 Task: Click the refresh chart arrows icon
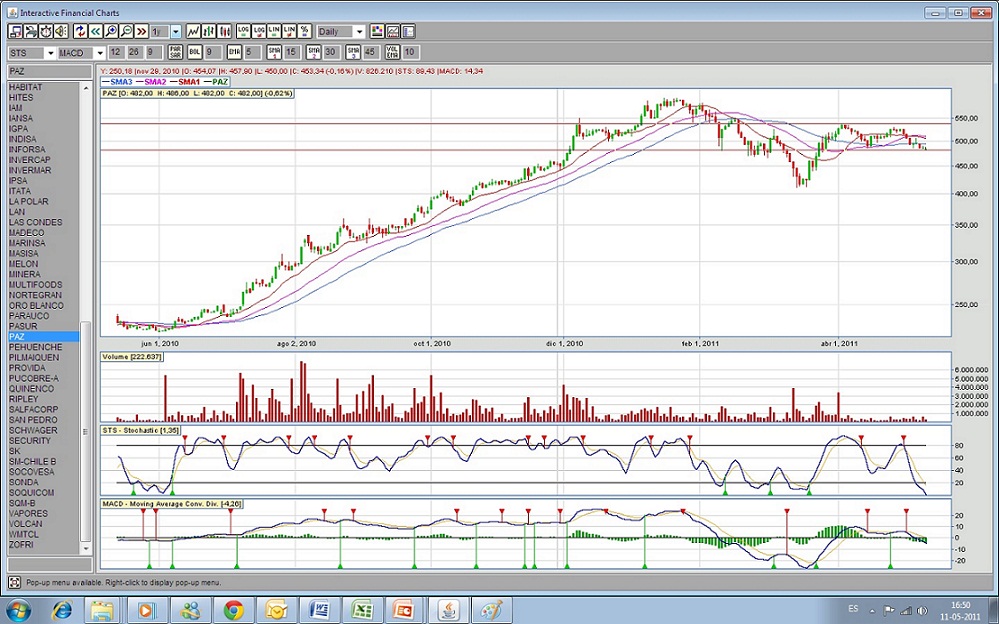point(80,31)
